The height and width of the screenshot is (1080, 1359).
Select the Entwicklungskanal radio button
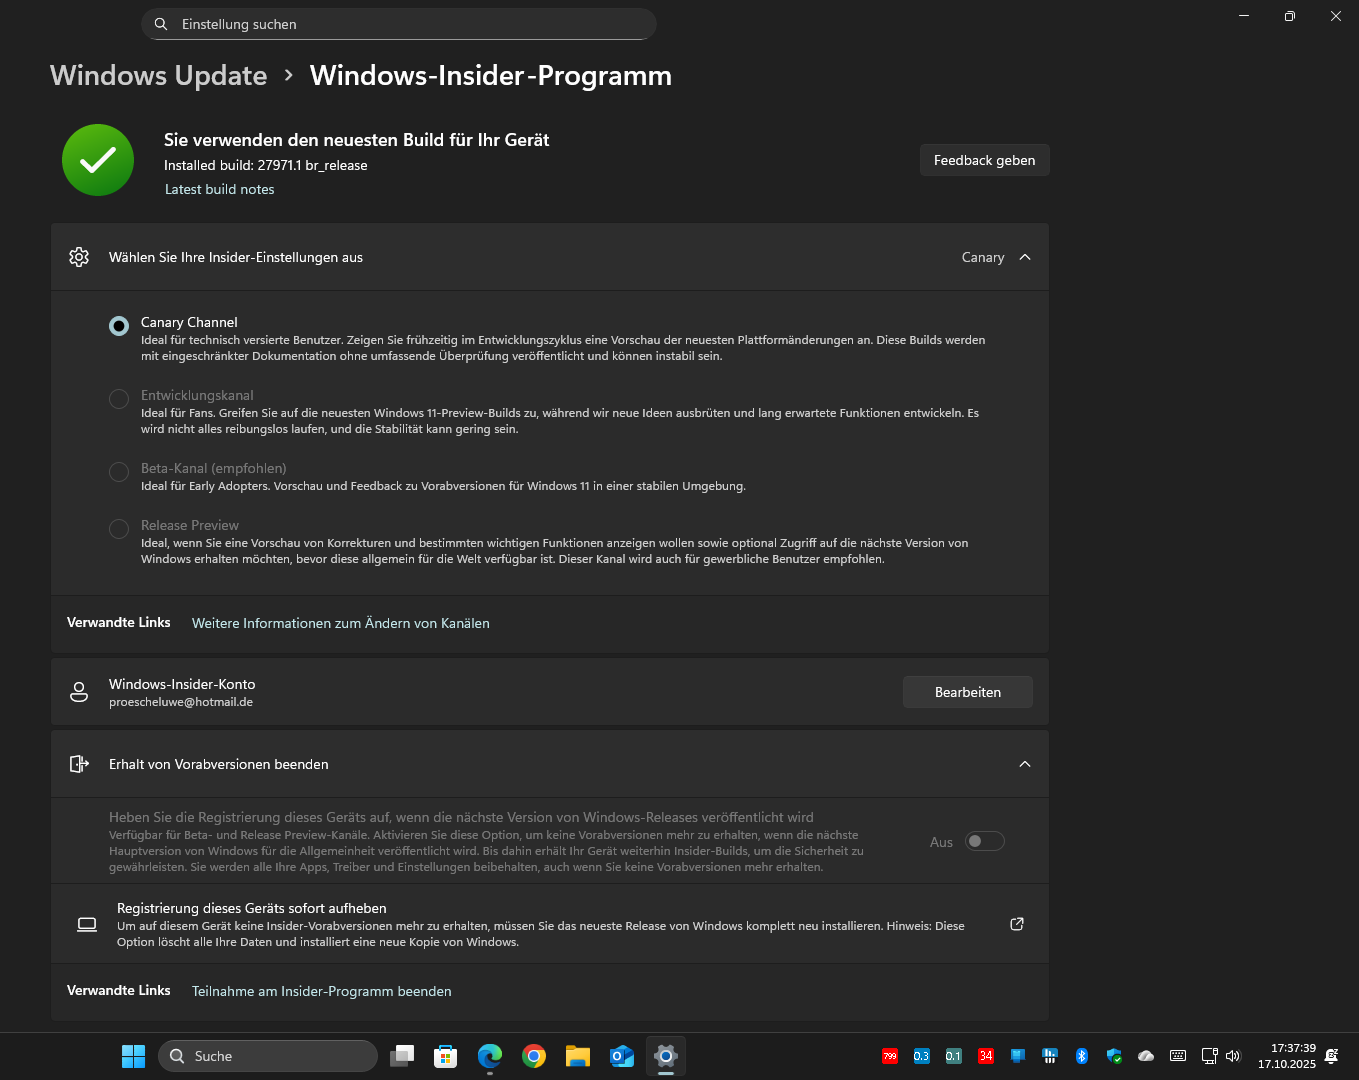coord(119,399)
